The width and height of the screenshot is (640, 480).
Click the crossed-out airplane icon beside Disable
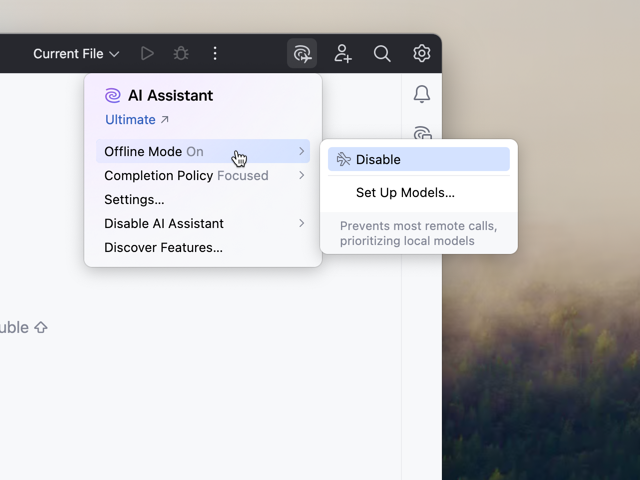pyautogui.click(x=343, y=159)
